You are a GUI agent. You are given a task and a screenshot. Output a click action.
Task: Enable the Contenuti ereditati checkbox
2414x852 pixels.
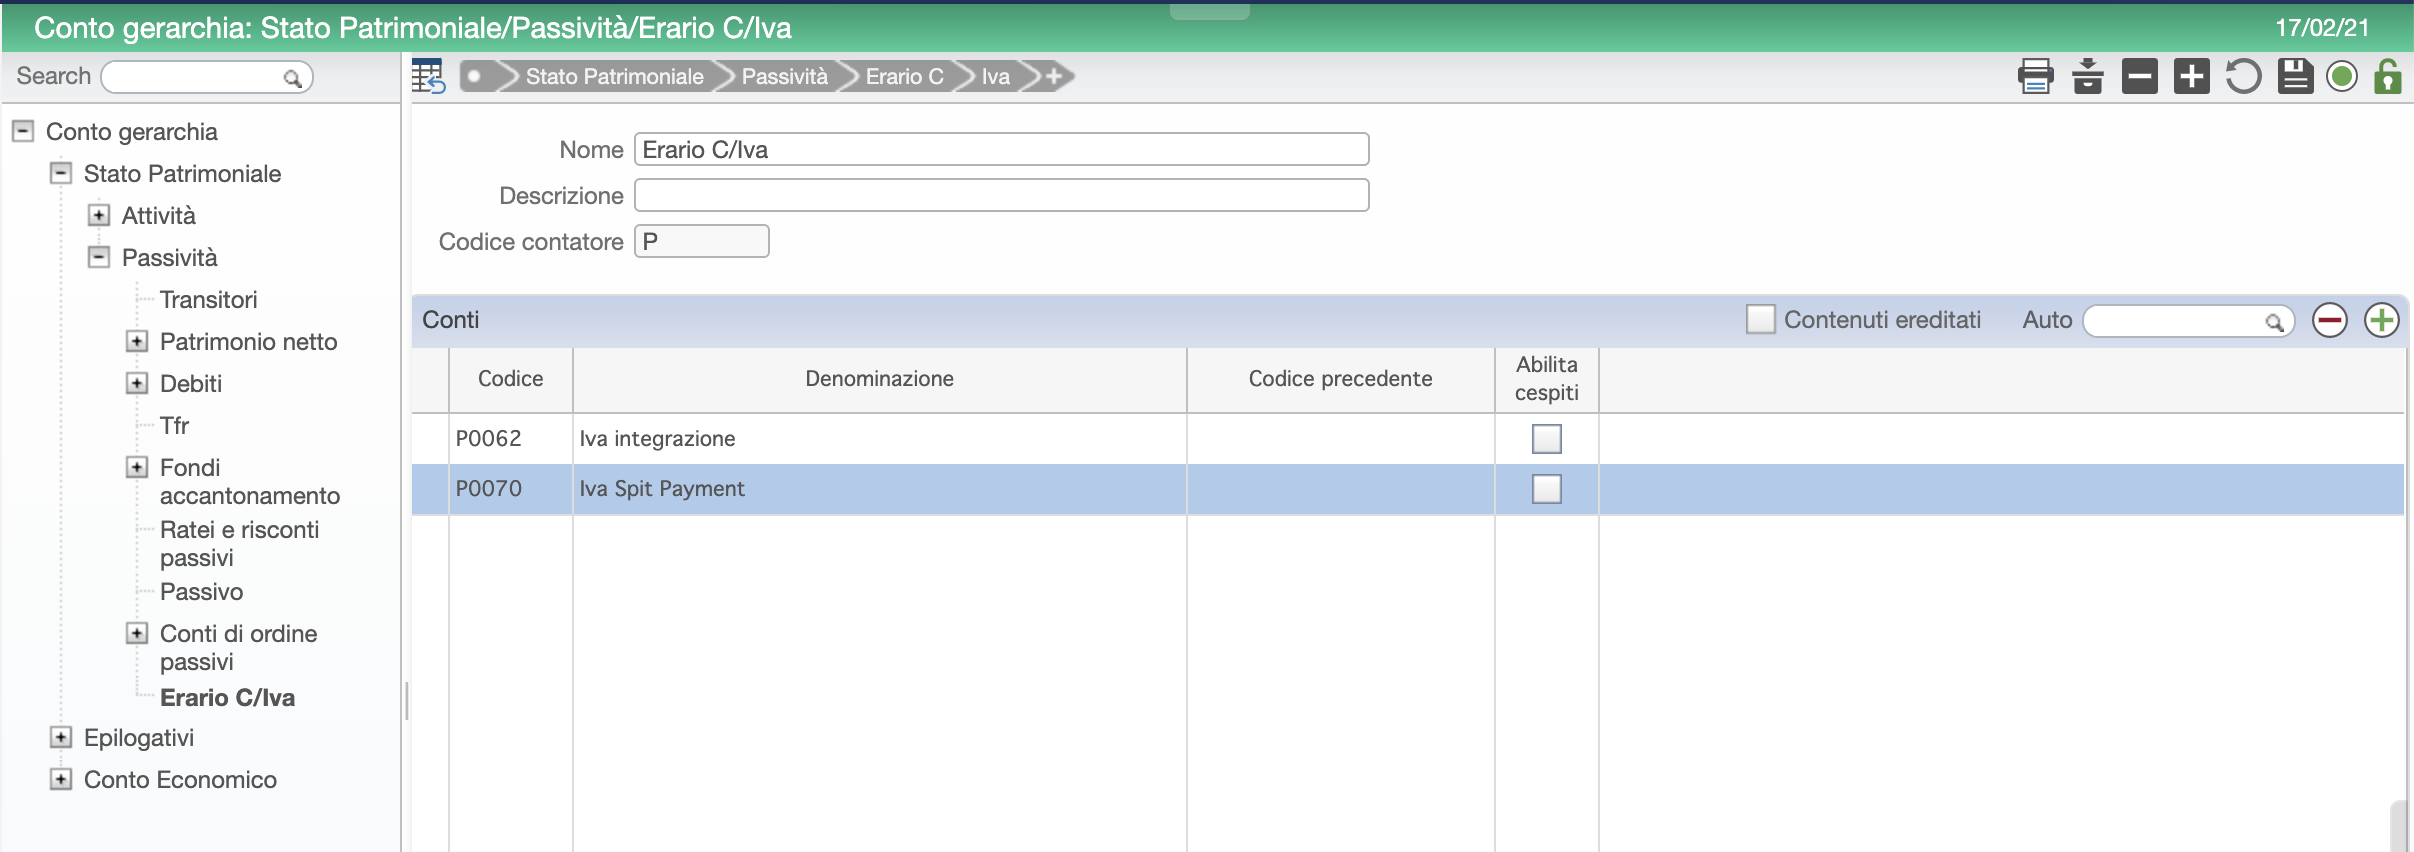1760,319
